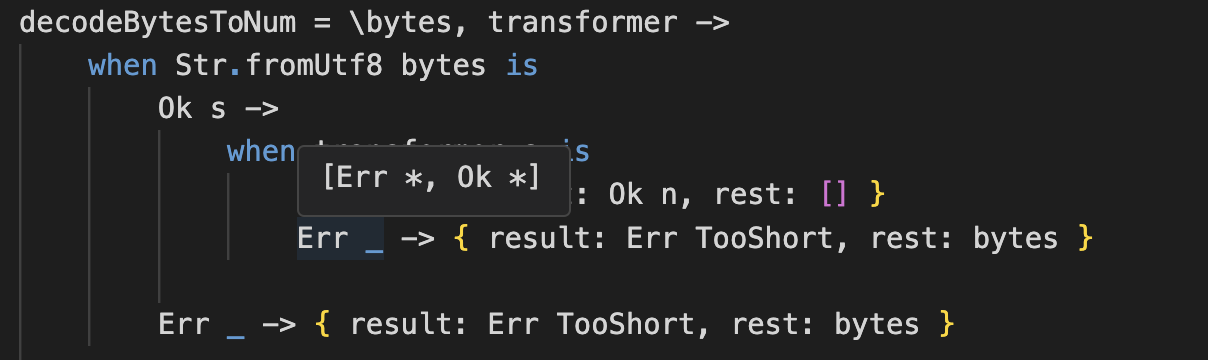The image size is (1208, 360).
Task: Click the opening brace on the last line
Action: [x=321, y=324]
